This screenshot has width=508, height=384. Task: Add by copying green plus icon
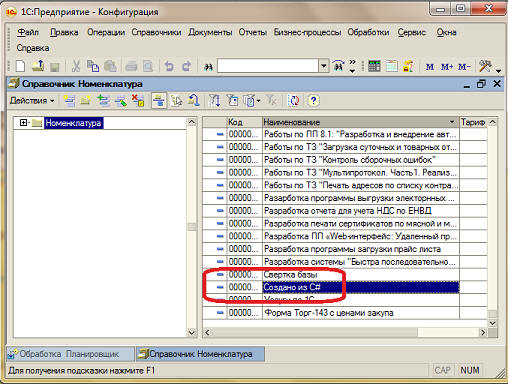tap(103, 100)
